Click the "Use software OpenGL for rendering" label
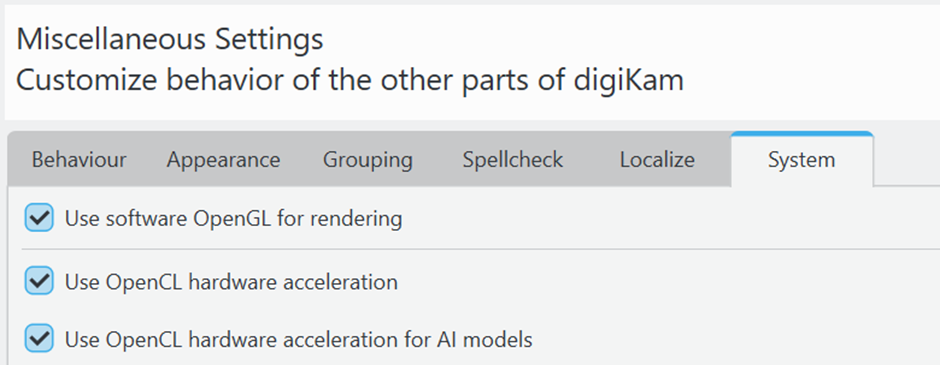The width and height of the screenshot is (940, 365). click(x=233, y=219)
